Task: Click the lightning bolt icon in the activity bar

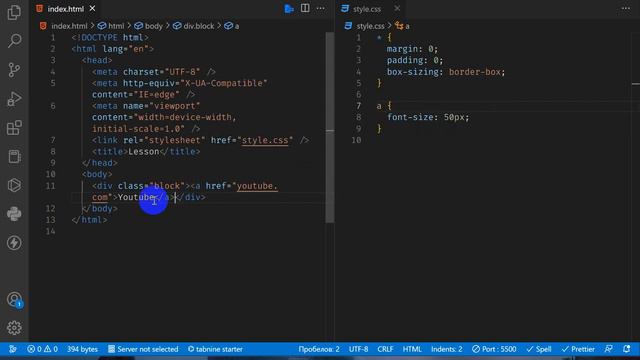Action: (x=14, y=243)
